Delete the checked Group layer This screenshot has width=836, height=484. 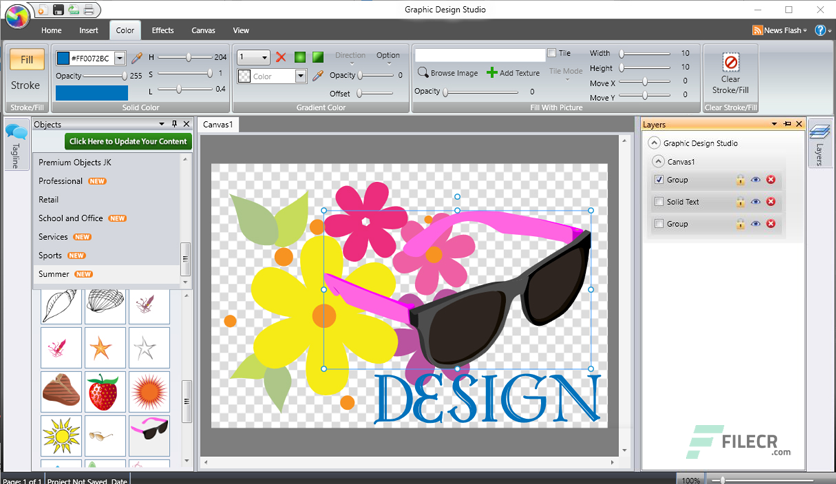[x=771, y=180]
